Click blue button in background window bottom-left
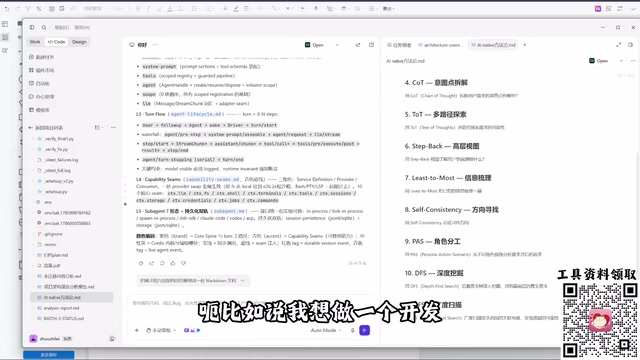 [49, 355]
